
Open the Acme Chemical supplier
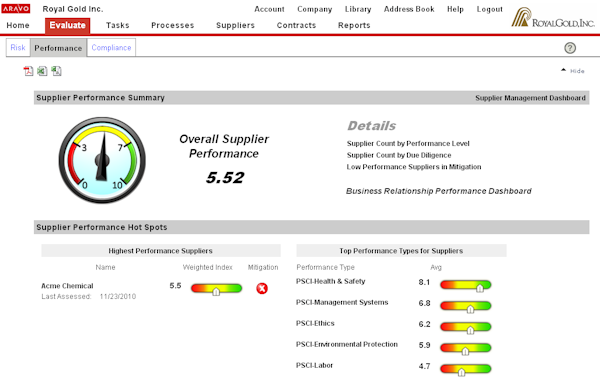67,286
